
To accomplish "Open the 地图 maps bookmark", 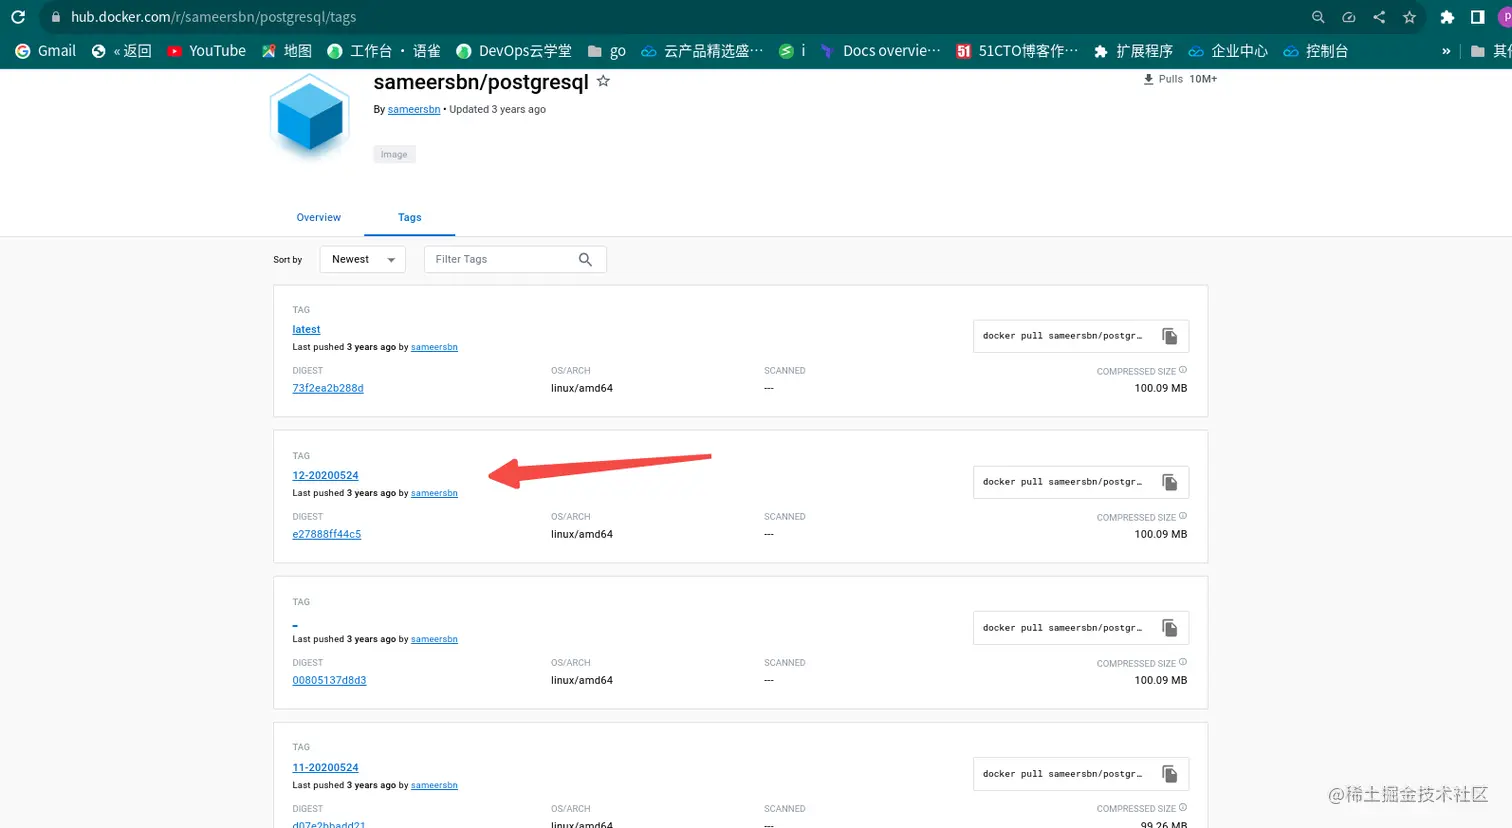I will pyautogui.click(x=287, y=51).
